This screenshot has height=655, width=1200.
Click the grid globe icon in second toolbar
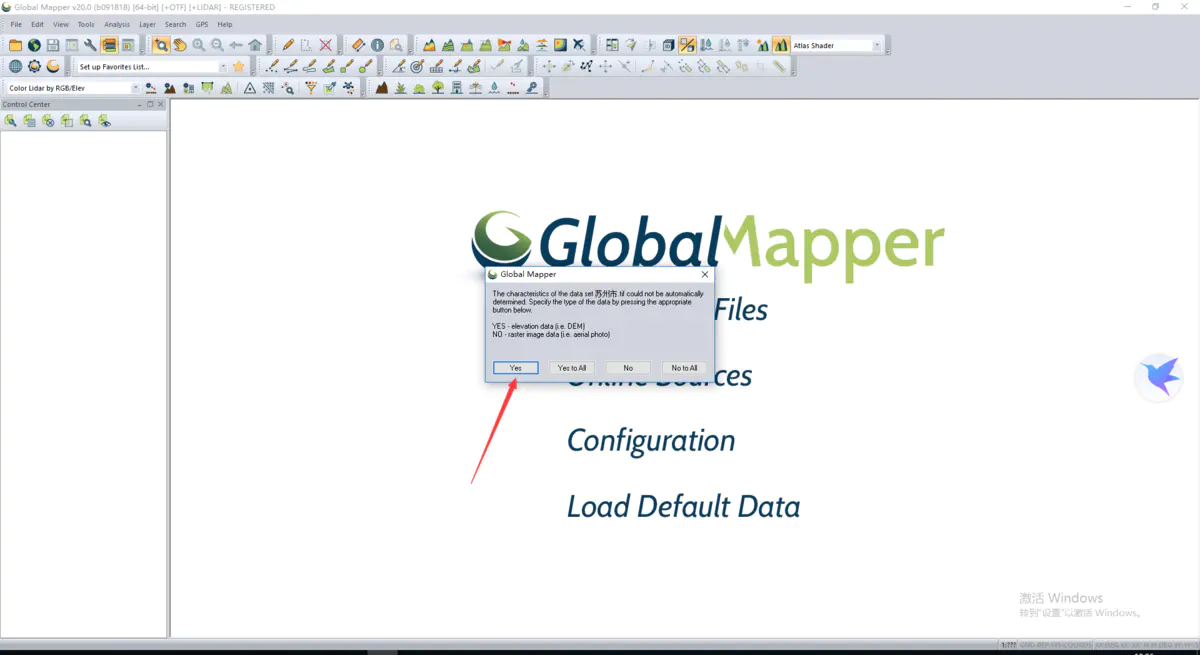tap(15, 66)
